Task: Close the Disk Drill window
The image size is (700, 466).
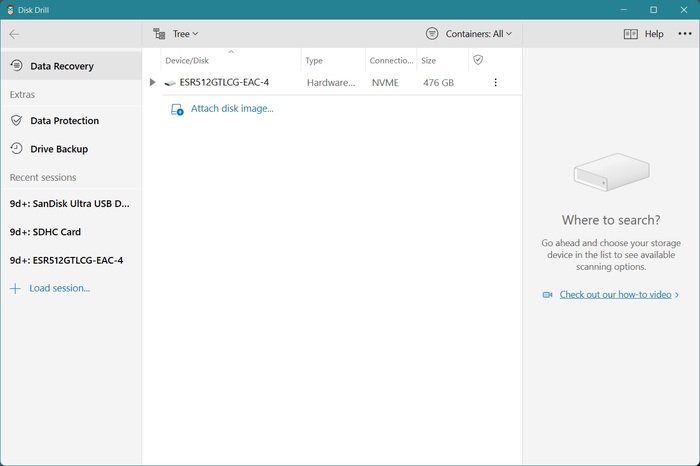Action: point(683,9)
